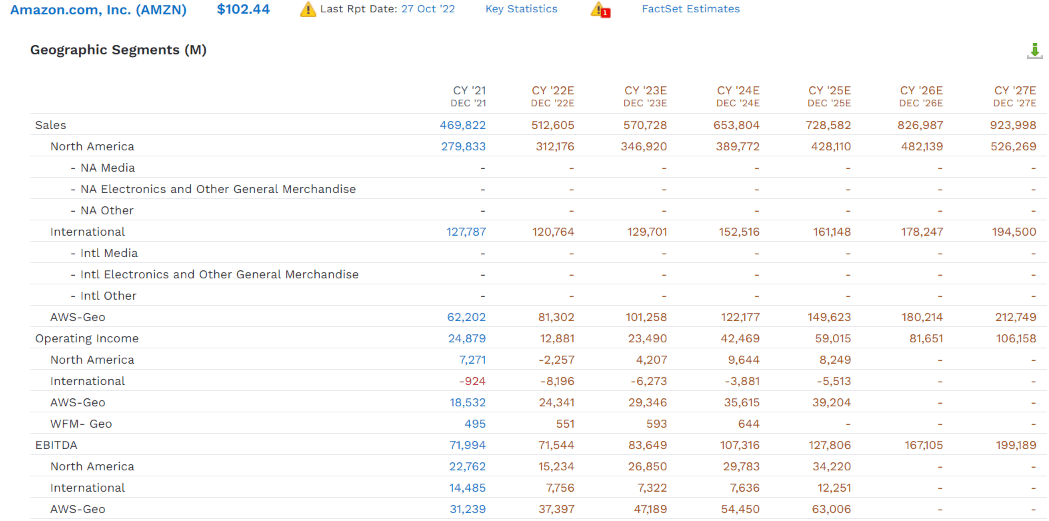Click Sales estimate 923,998 for CY '27E
Screen dimensions: 1049x521
click(1014, 125)
